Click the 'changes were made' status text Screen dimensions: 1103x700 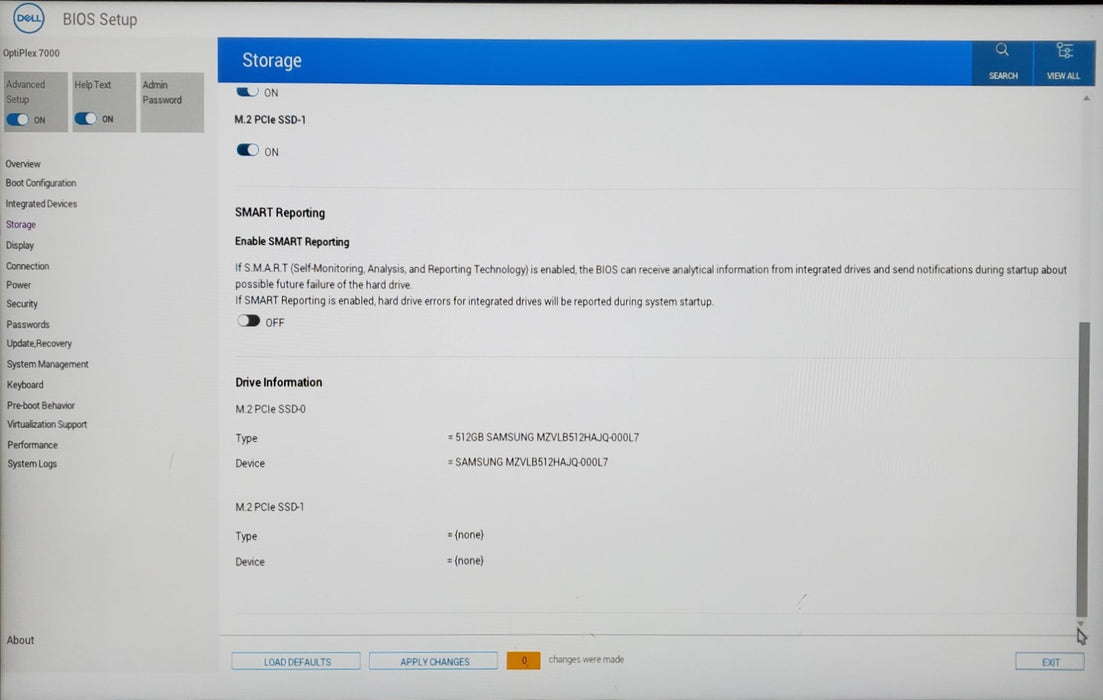pyautogui.click(x=586, y=659)
